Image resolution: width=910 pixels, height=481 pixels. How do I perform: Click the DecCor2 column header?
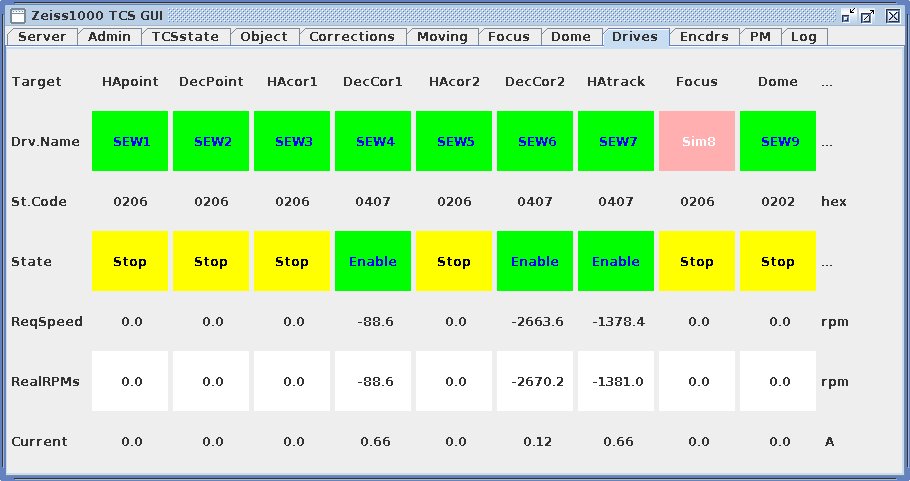(535, 82)
